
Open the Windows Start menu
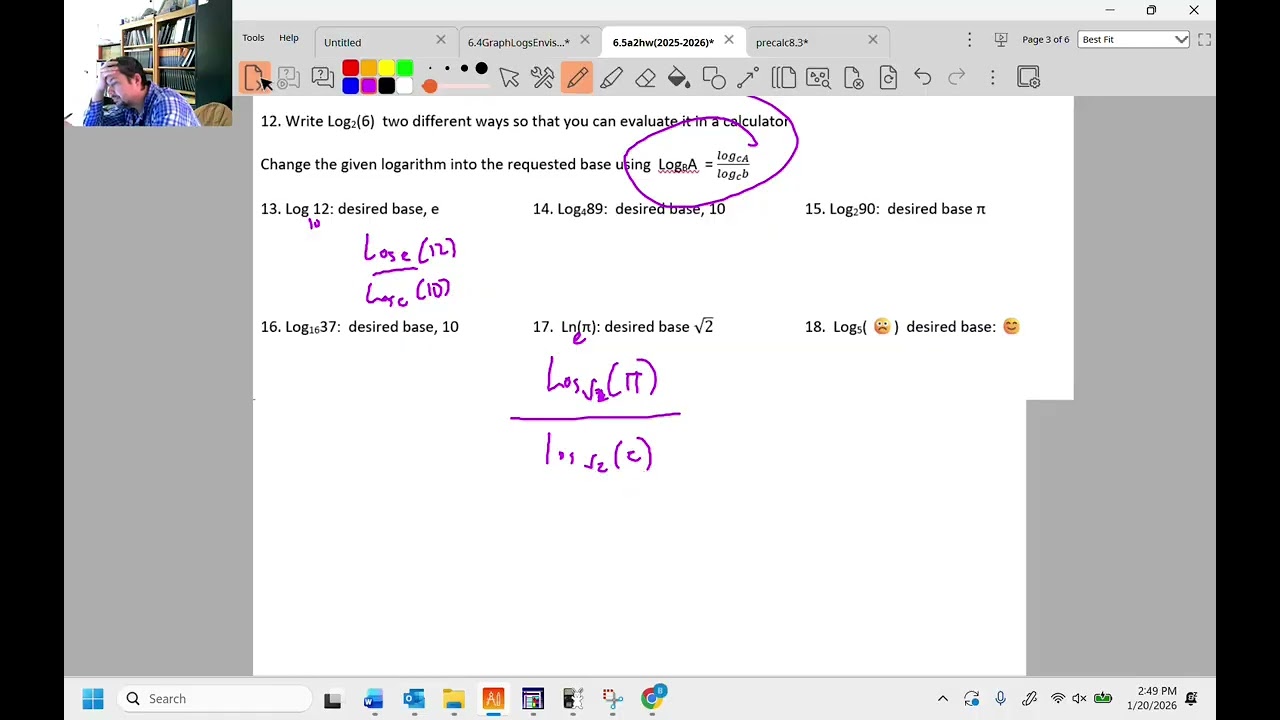(x=93, y=698)
